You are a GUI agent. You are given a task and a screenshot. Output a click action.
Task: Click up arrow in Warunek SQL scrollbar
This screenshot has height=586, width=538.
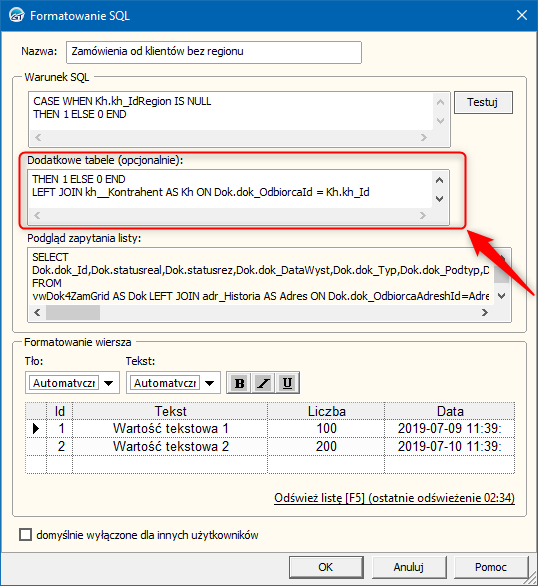pos(440,102)
